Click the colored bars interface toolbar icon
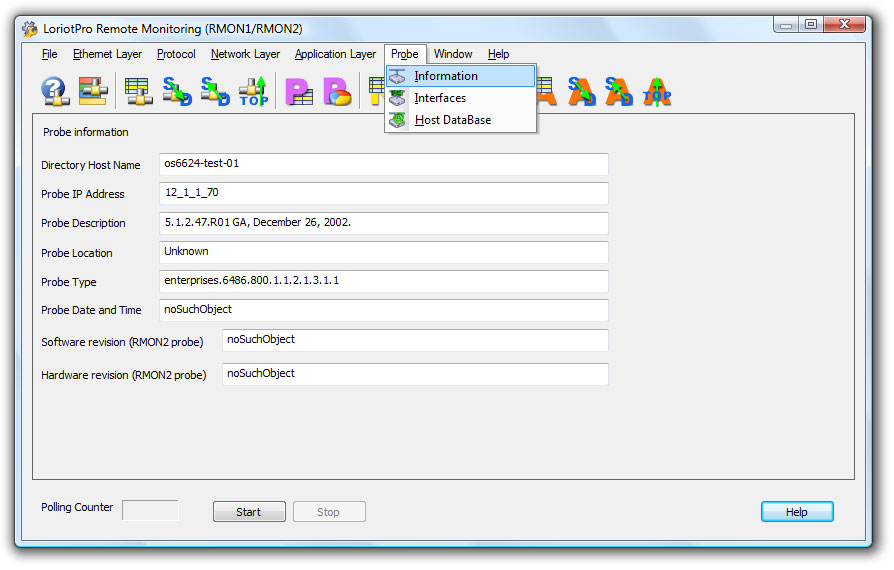894x570 pixels. pyautogui.click(x=93, y=92)
